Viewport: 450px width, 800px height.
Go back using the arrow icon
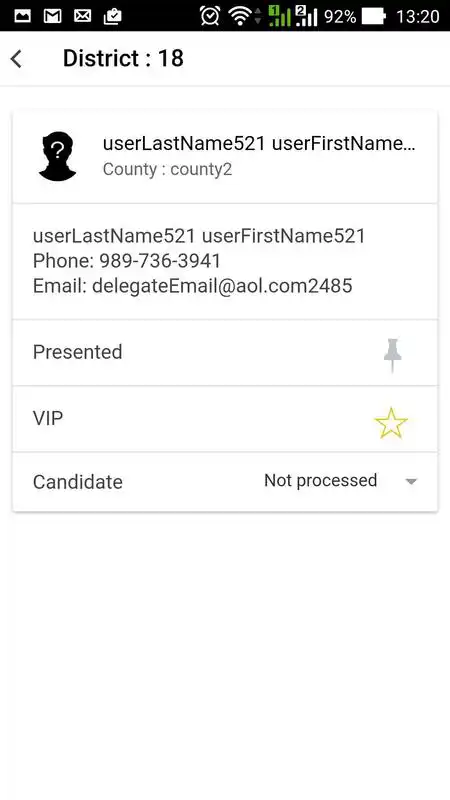pyautogui.click(x=17, y=59)
